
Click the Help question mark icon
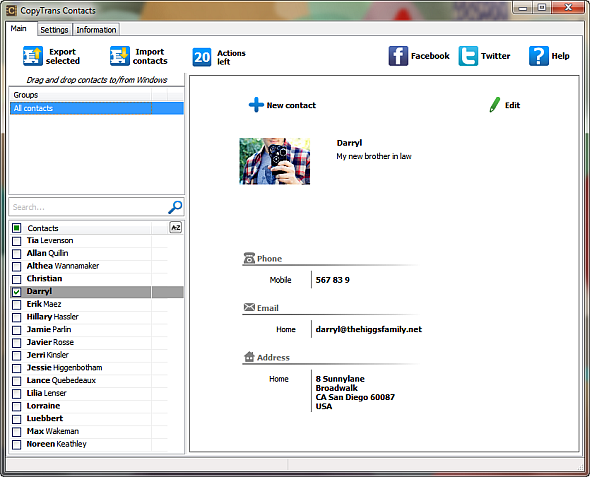(x=538, y=56)
